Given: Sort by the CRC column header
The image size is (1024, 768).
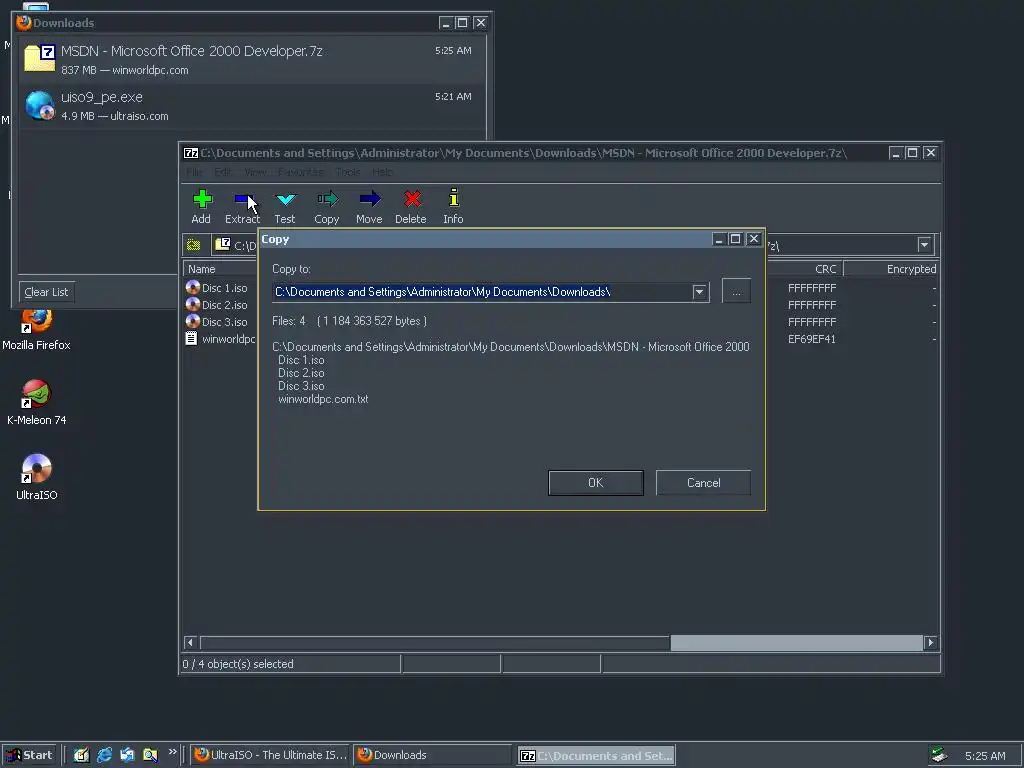Looking at the screenshot, I should pyautogui.click(x=805, y=269).
